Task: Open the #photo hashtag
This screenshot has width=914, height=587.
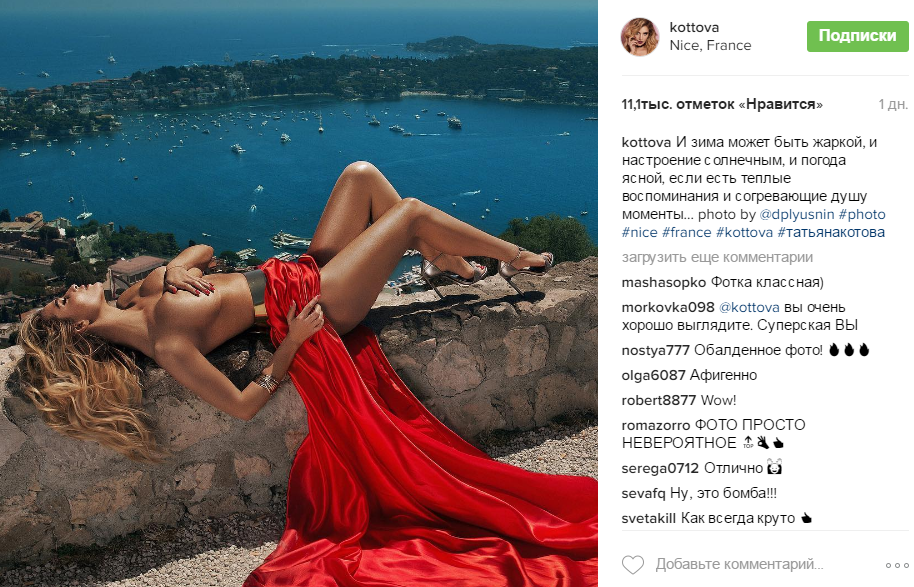Action: (862, 215)
